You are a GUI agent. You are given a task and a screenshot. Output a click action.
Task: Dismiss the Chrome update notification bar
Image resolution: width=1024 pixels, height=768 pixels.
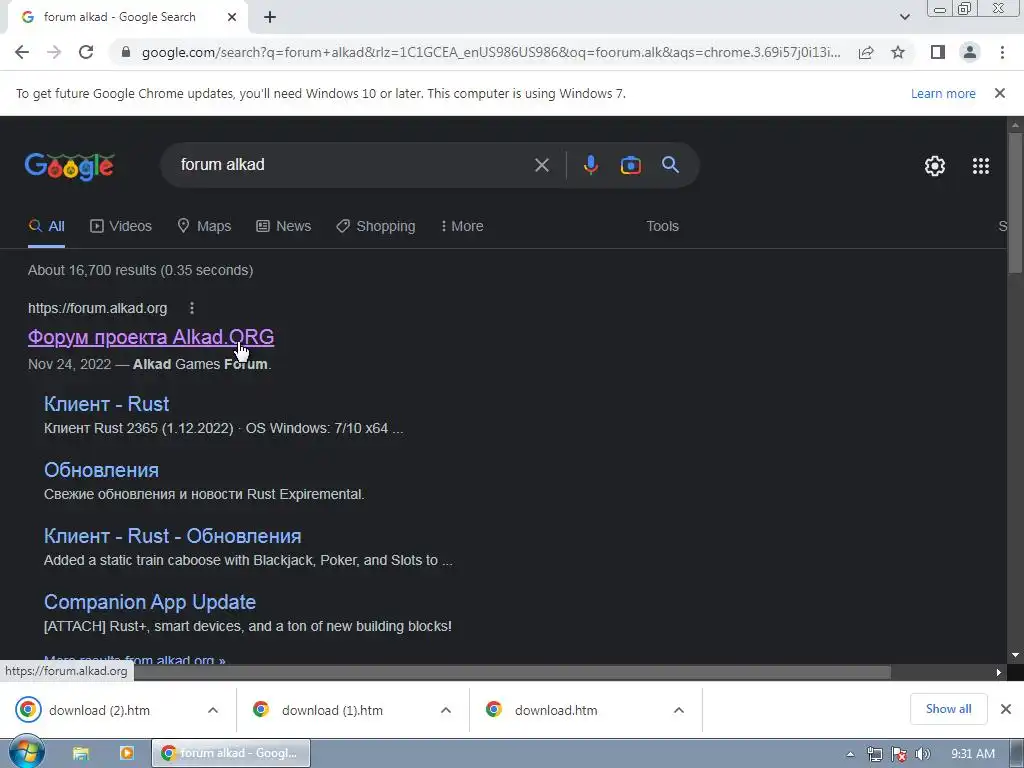coord(999,93)
